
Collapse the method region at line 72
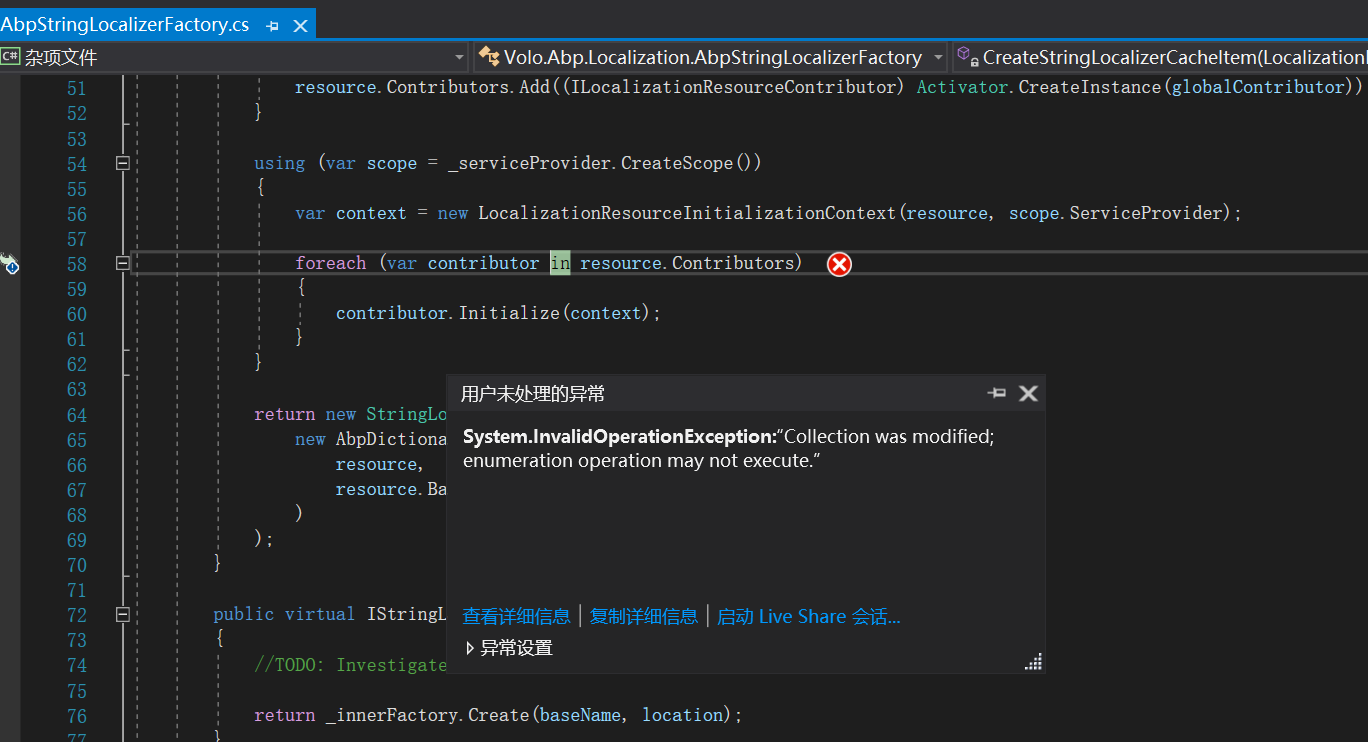pyautogui.click(x=122, y=614)
